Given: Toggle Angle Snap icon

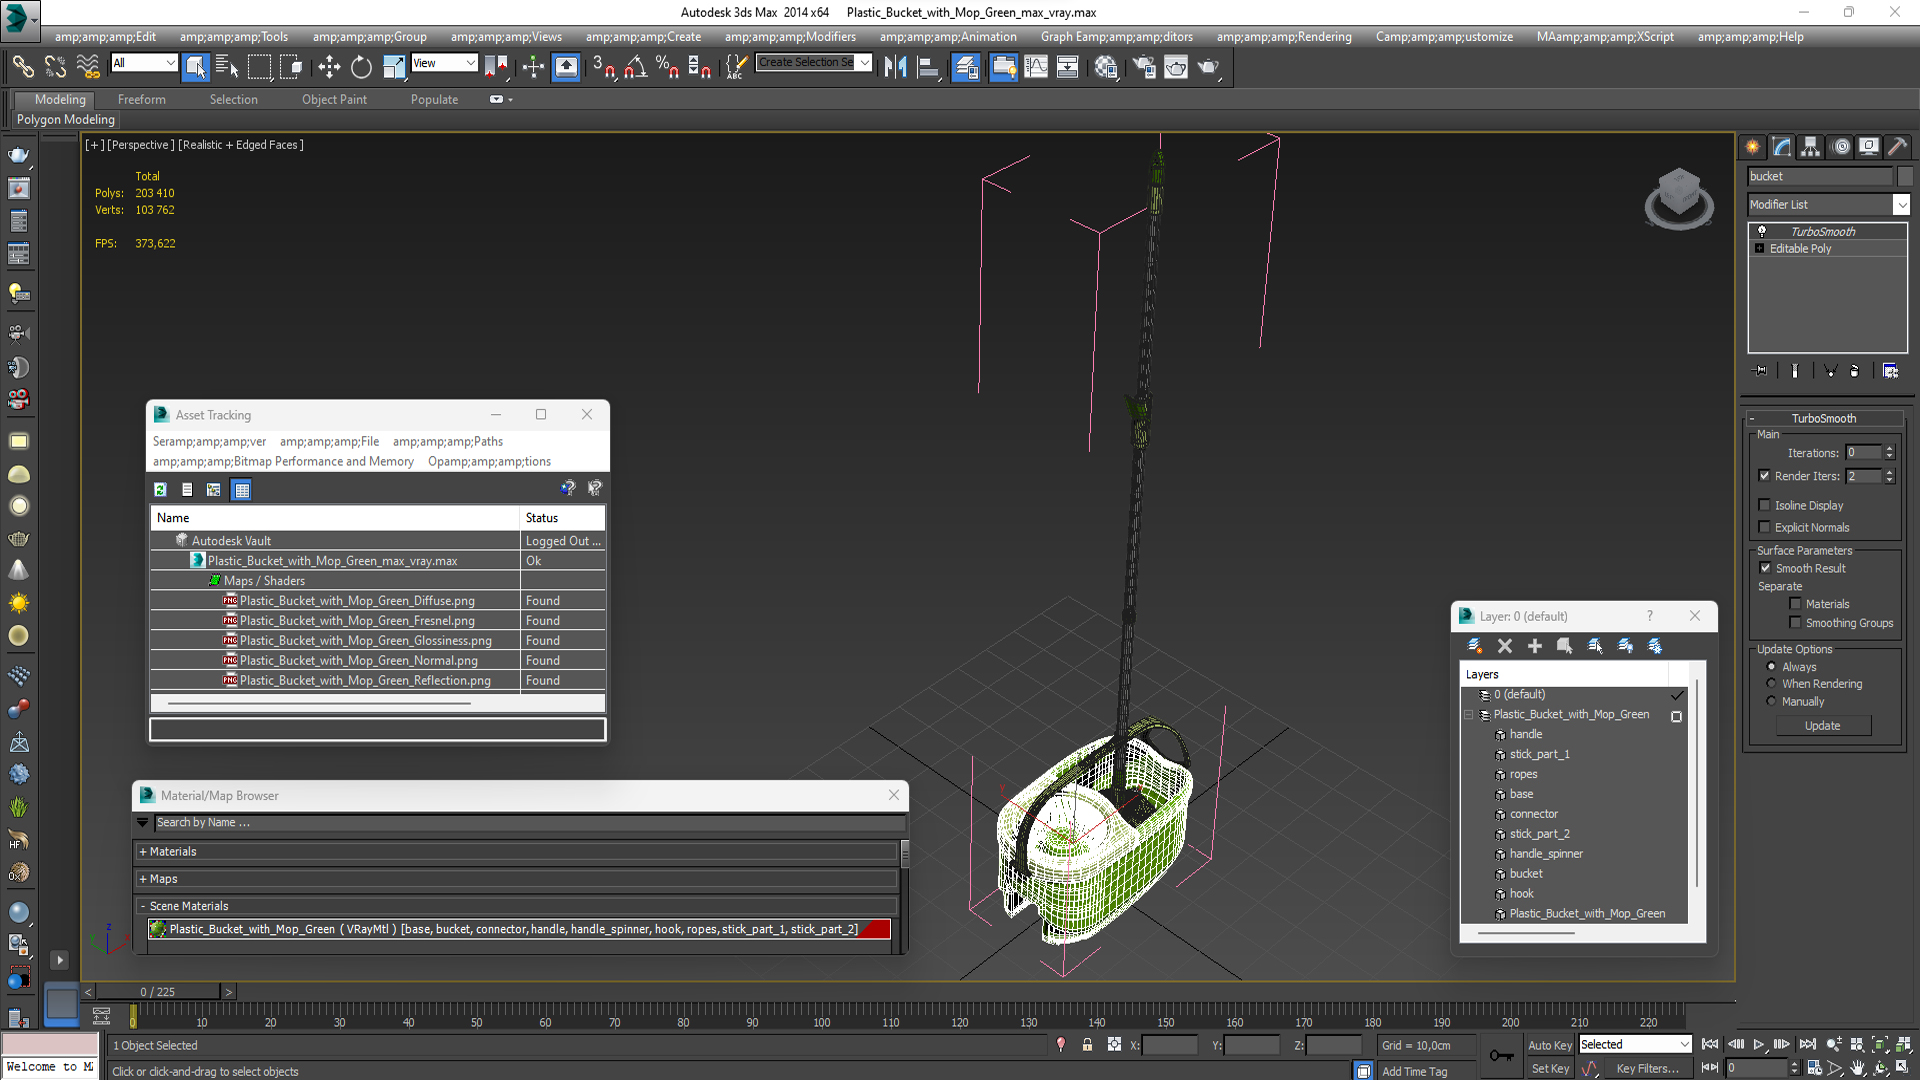Looking at the screenshot, I should click(x=635, y=67).
